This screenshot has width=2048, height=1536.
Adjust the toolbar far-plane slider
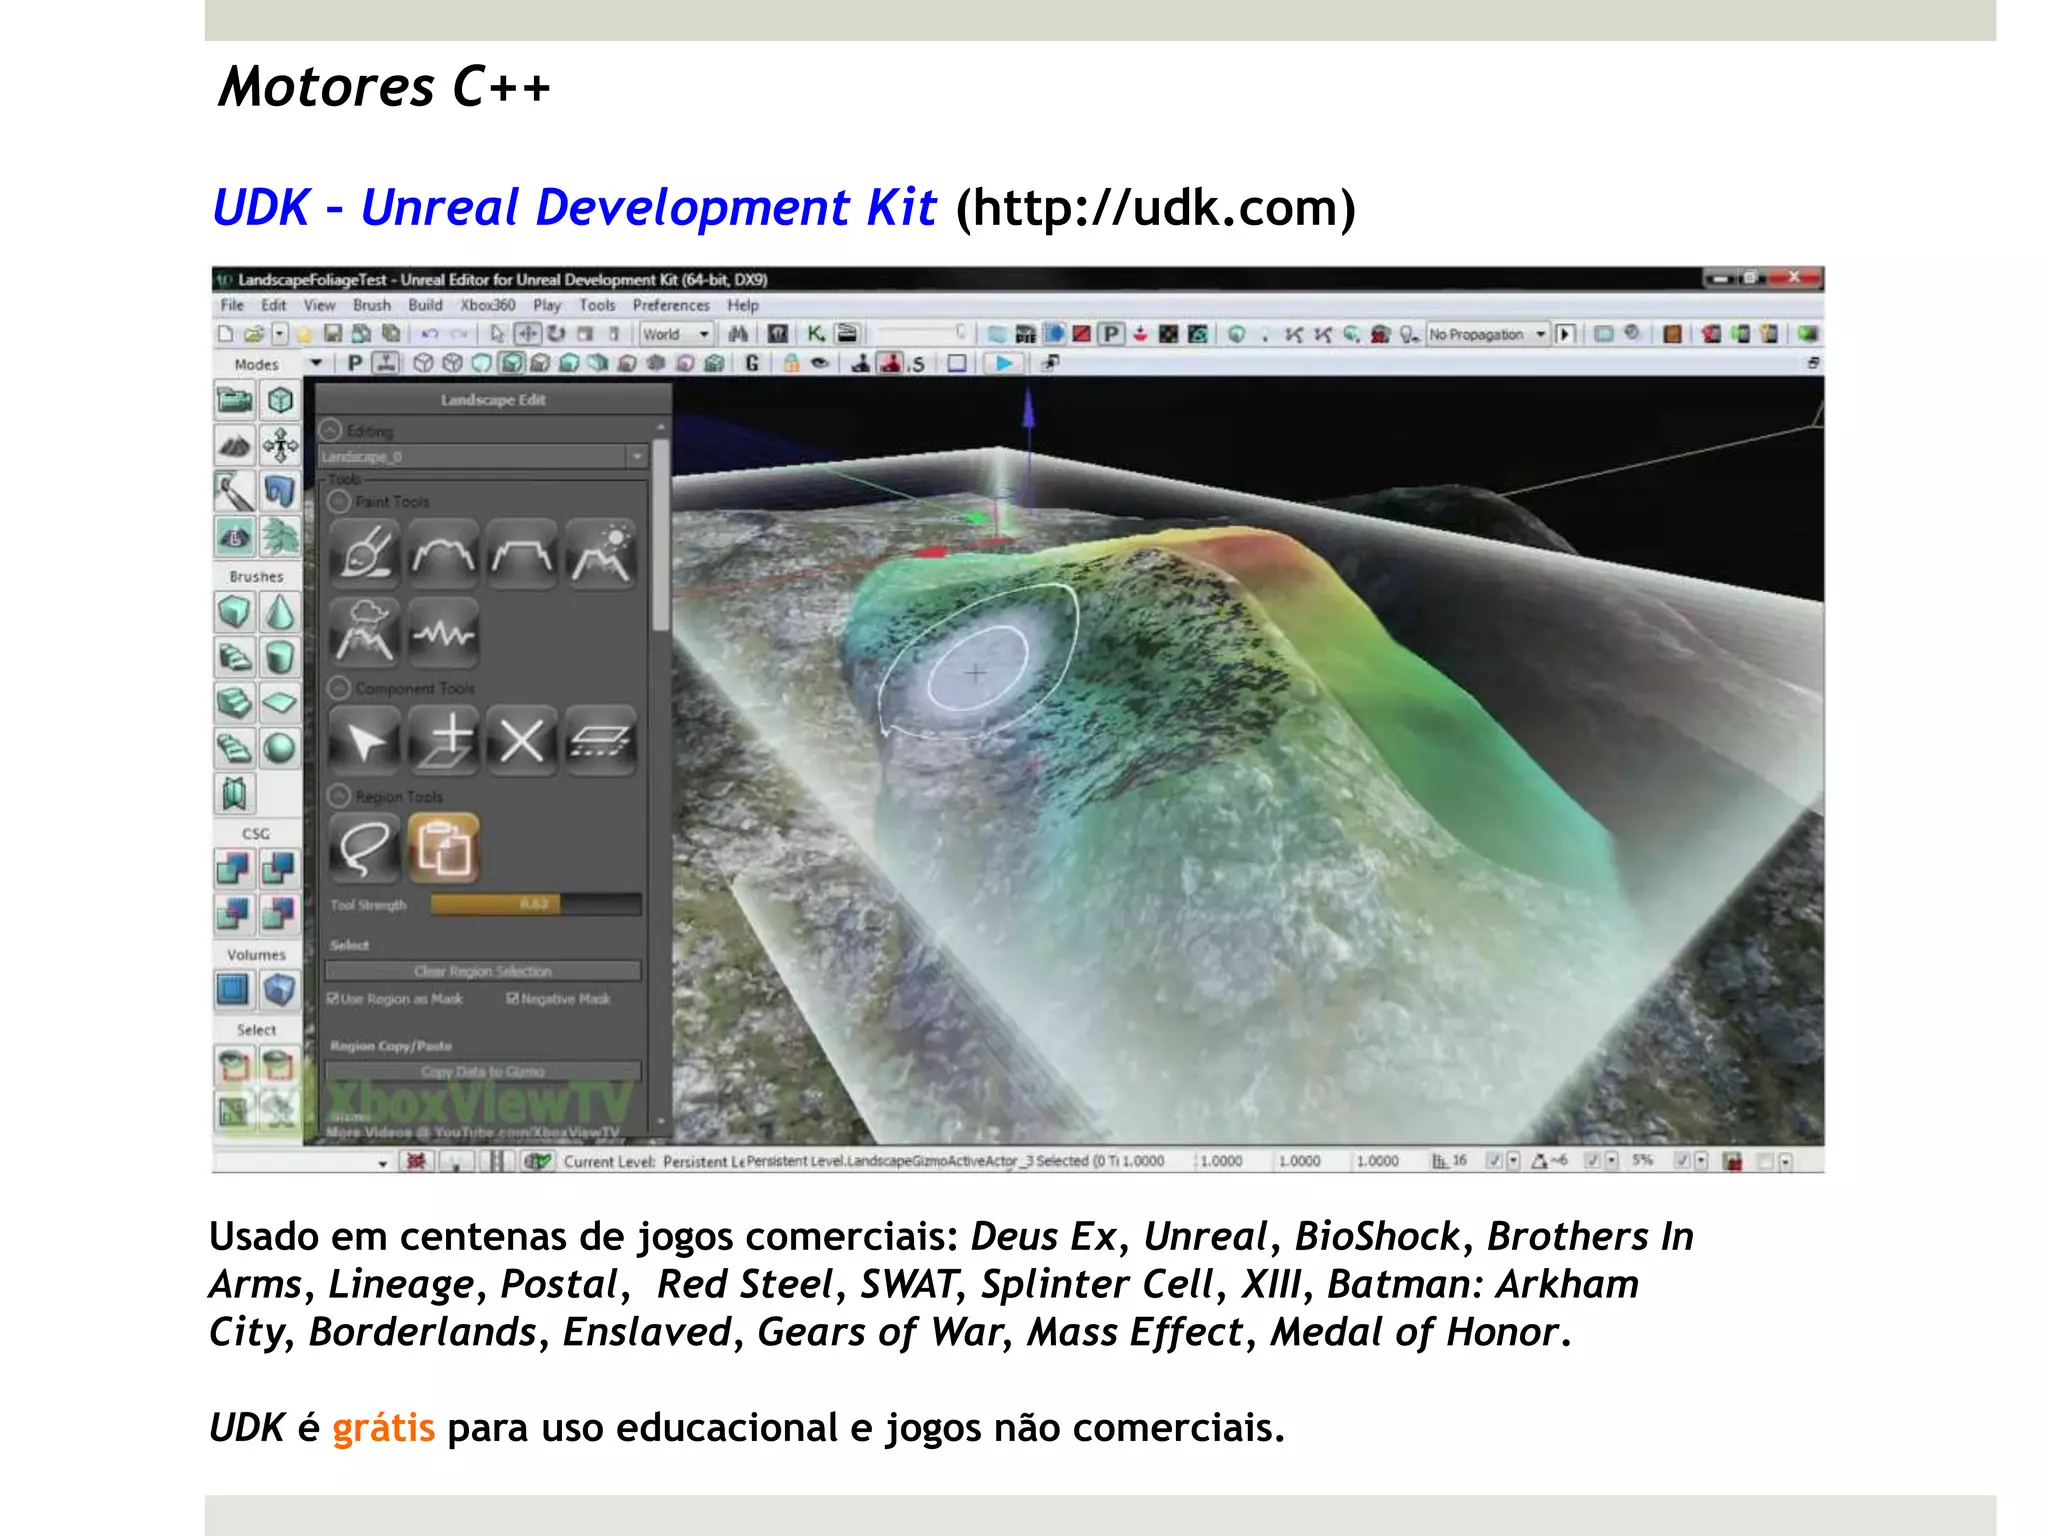pyautogui.click(x=922, y=332)
